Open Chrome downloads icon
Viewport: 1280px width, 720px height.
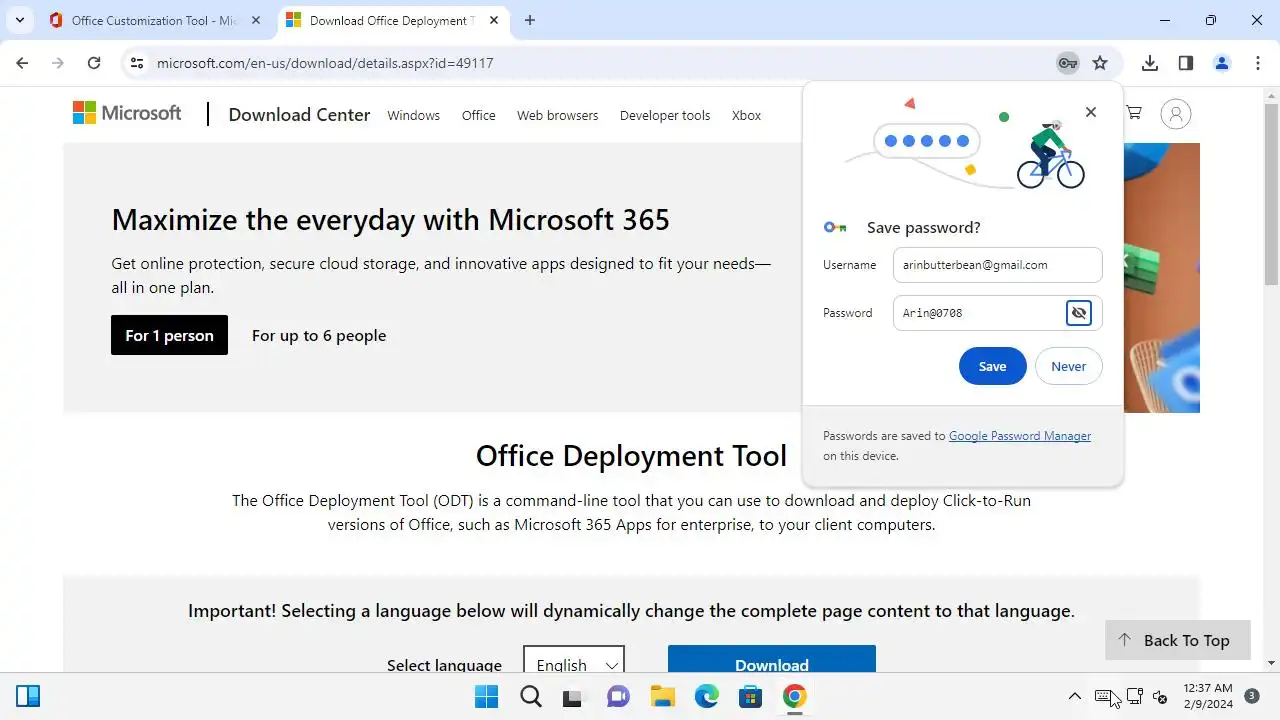click(x=1150, y=63)
